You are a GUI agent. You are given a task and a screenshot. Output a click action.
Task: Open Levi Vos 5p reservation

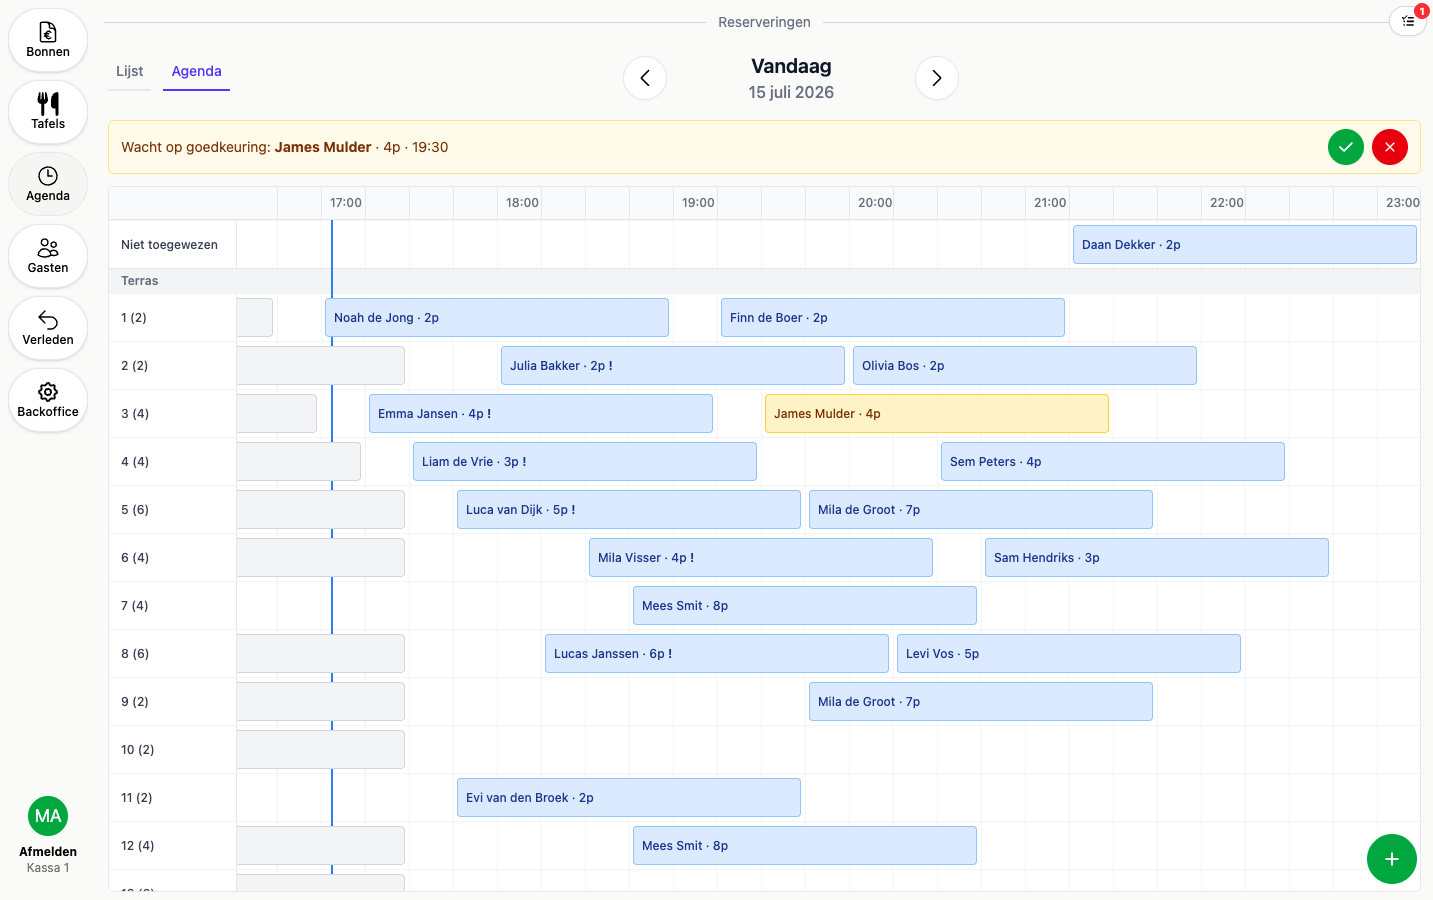point(1069,654)
